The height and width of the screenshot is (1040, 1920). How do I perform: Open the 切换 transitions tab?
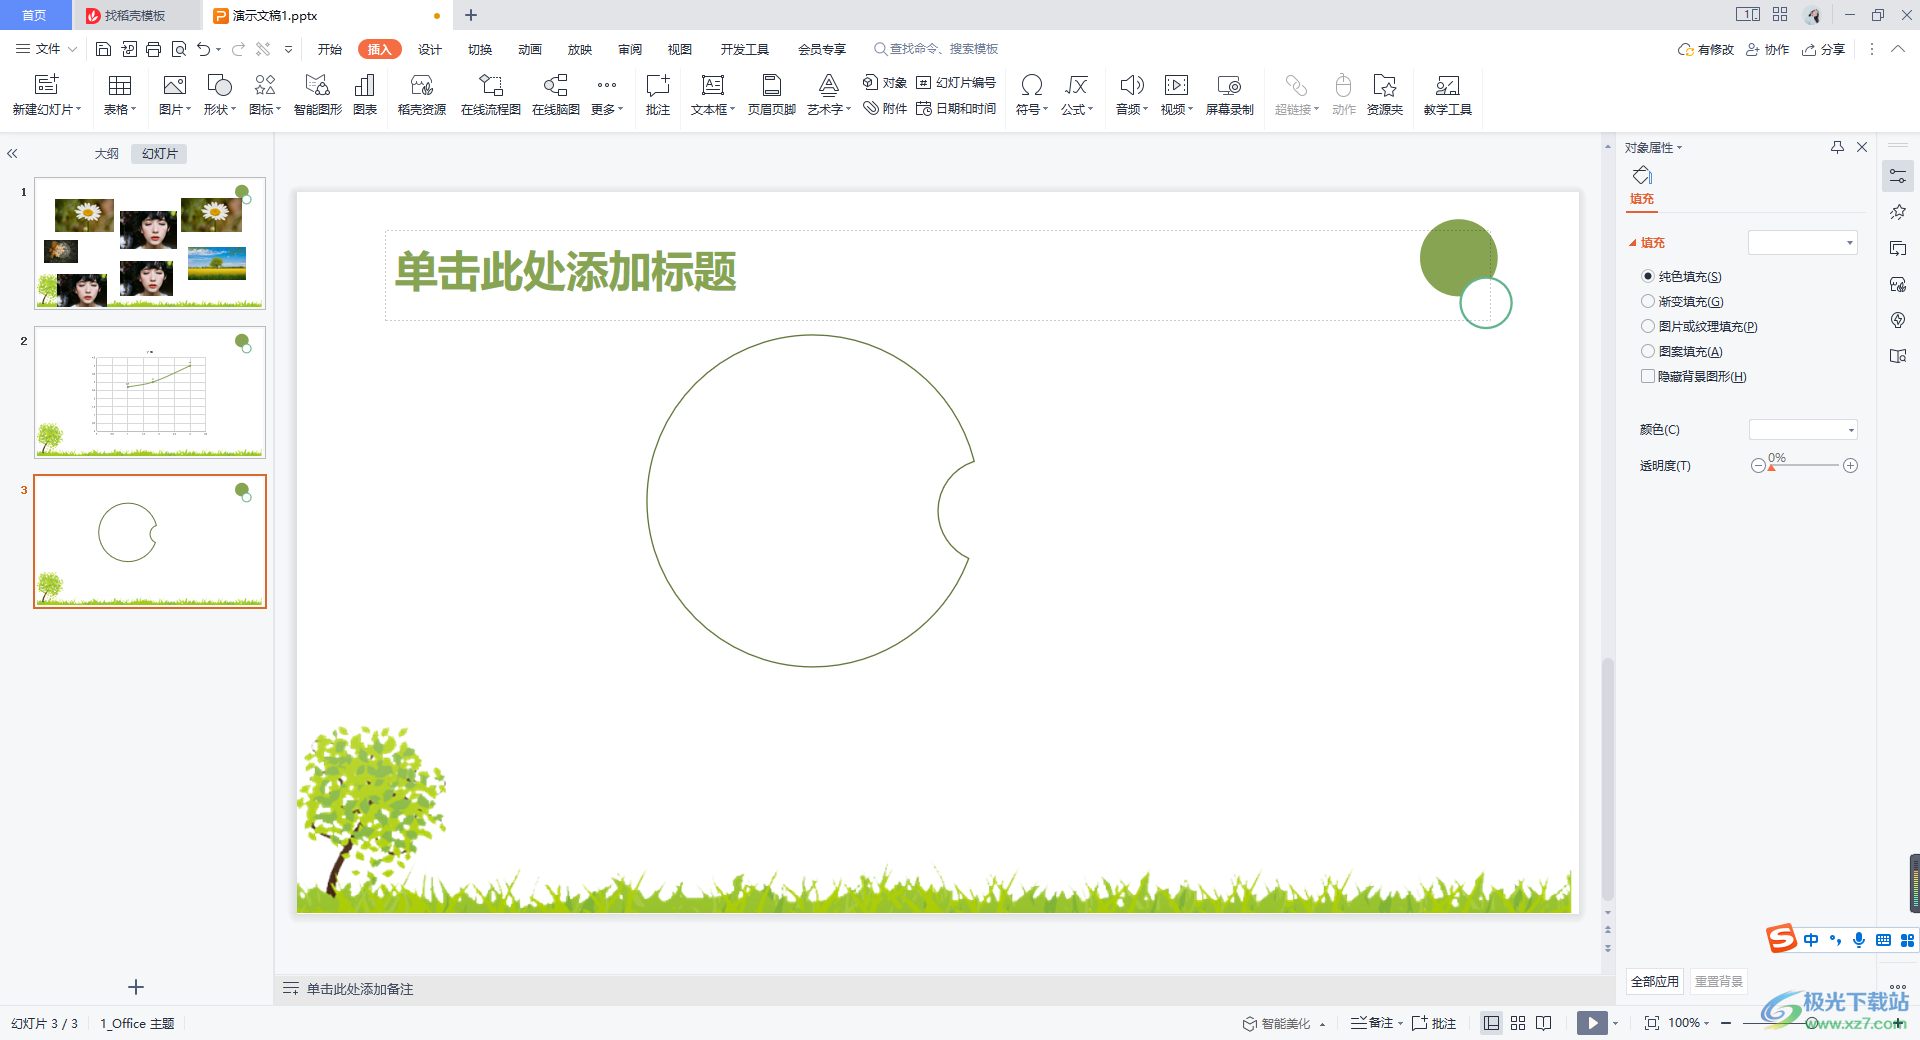[480, 49]
